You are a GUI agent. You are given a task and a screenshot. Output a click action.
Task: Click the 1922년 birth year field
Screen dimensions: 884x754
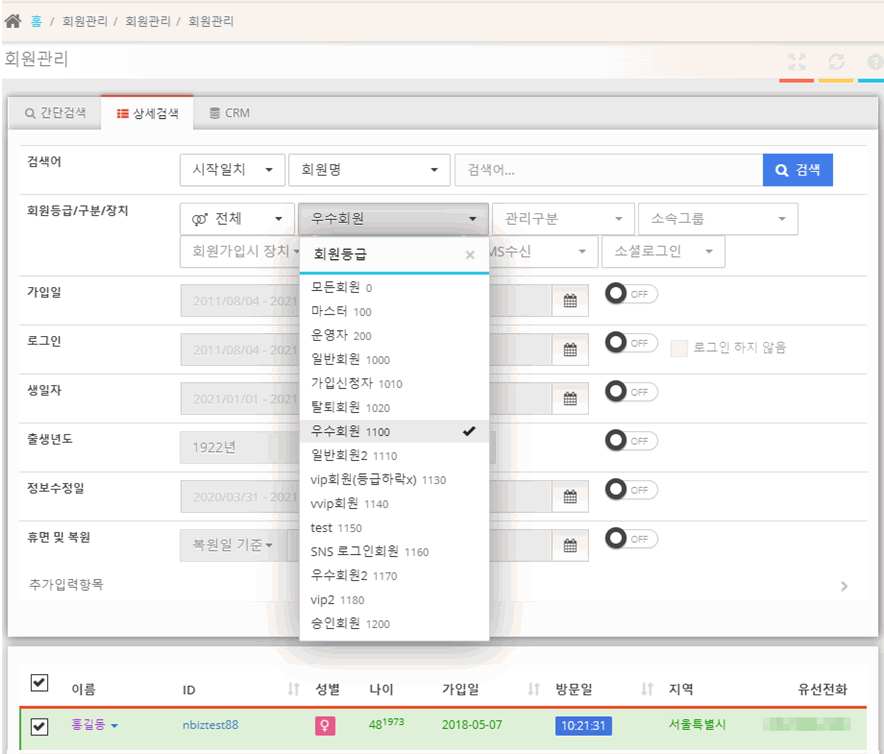click(x=239, y=448)
